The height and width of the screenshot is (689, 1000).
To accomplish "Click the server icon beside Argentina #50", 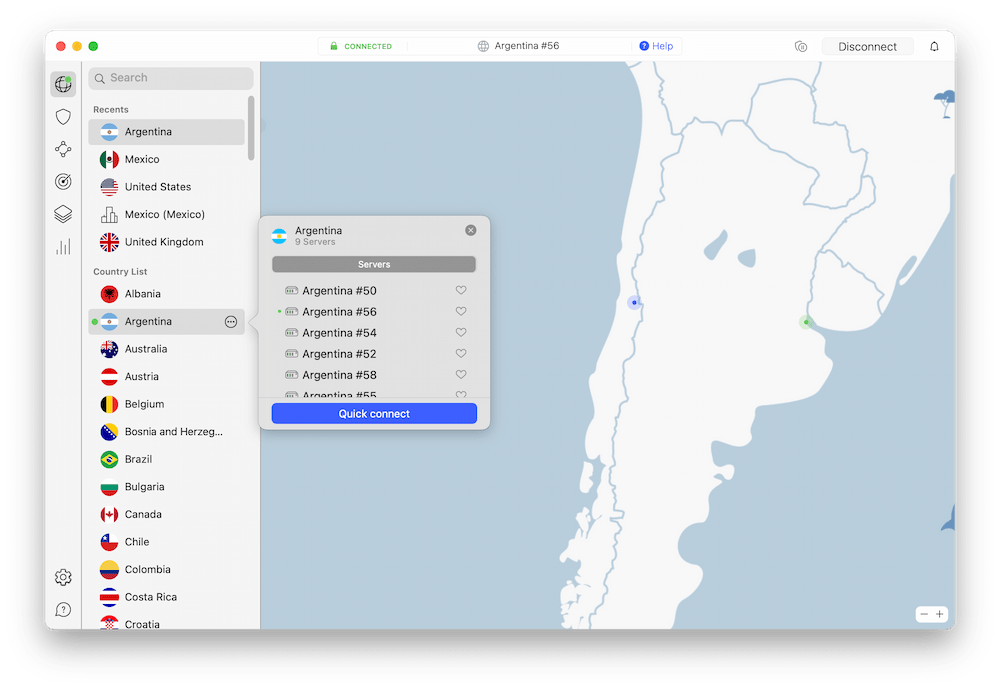I will 291,291.
